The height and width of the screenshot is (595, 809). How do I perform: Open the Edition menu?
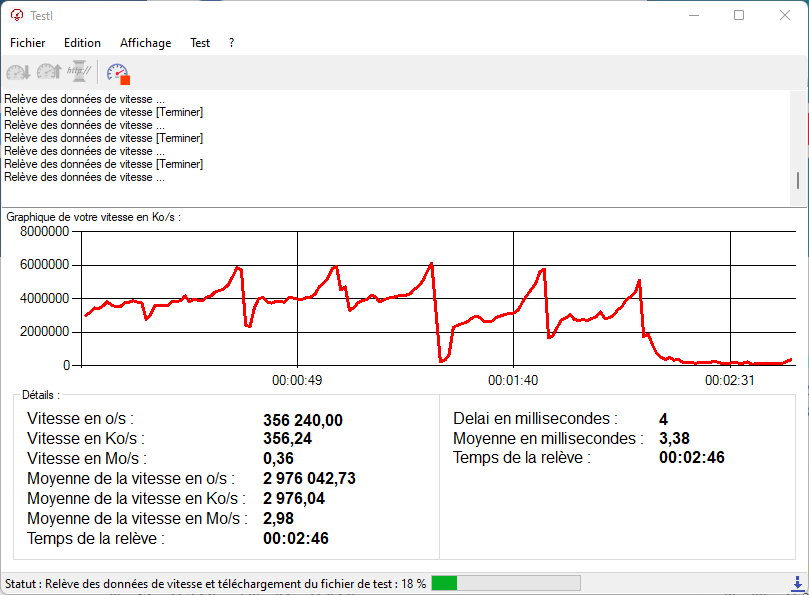click(x=82, y=43)
